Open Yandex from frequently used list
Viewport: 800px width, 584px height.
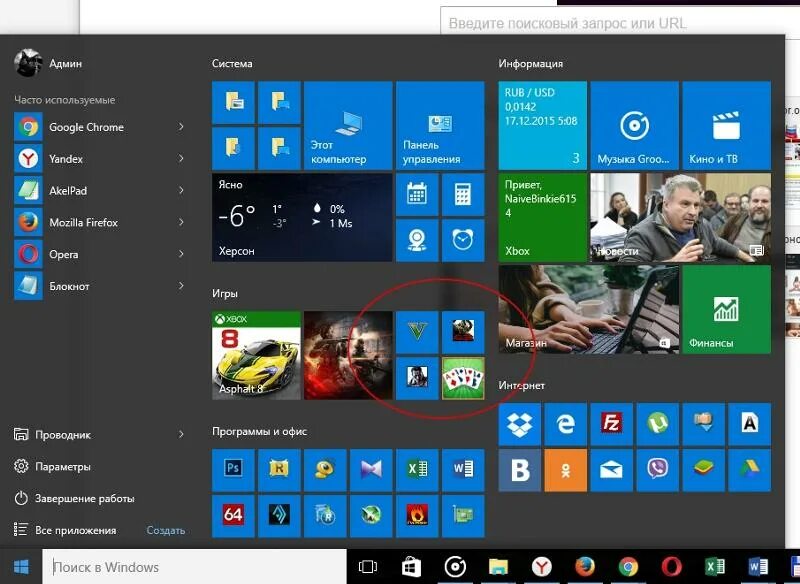99,159
